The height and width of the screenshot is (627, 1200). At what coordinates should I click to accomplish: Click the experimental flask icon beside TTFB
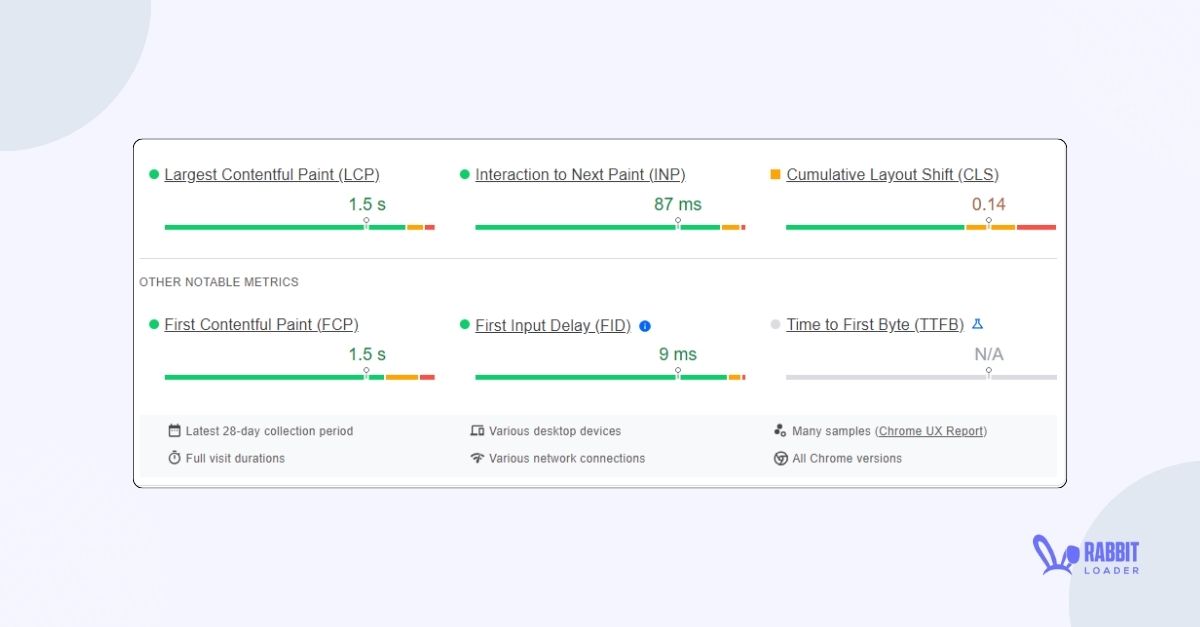[977, 323]
